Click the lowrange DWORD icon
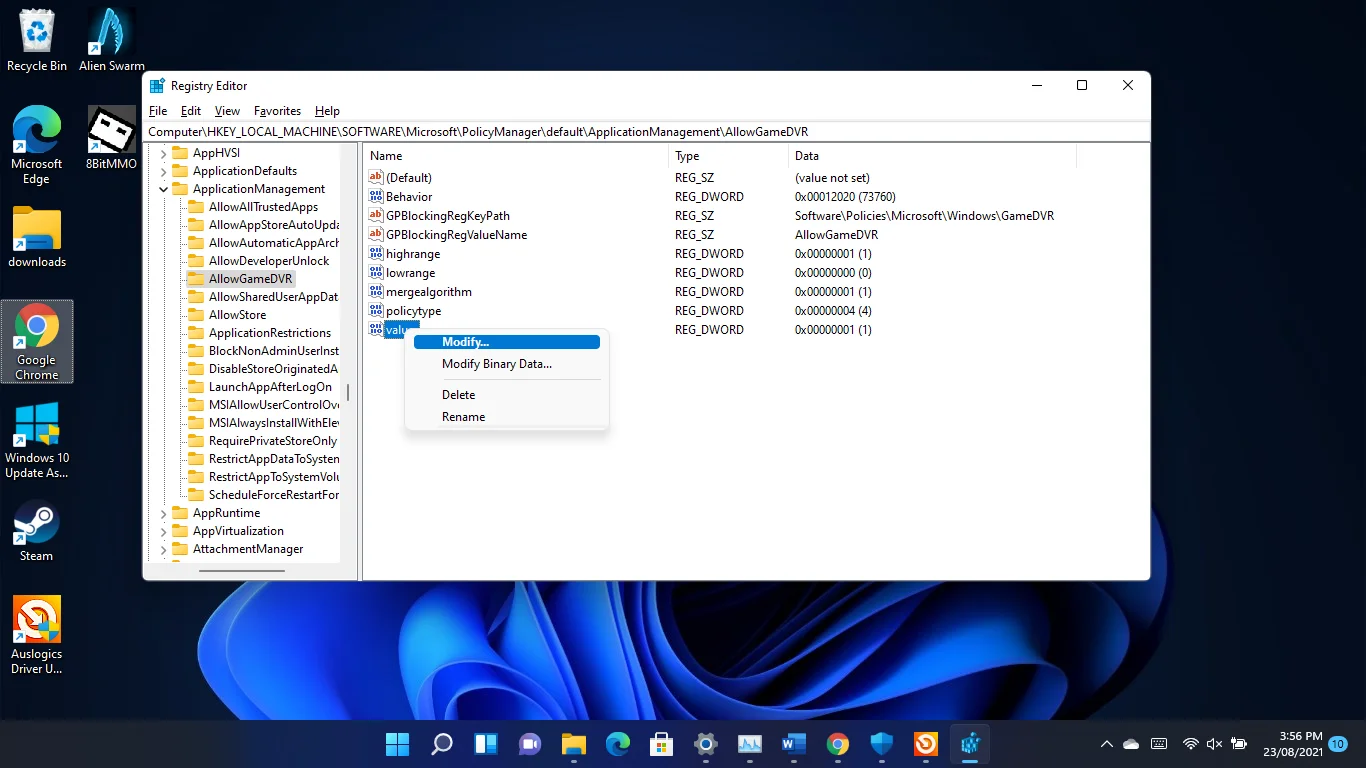 point(376,272)
